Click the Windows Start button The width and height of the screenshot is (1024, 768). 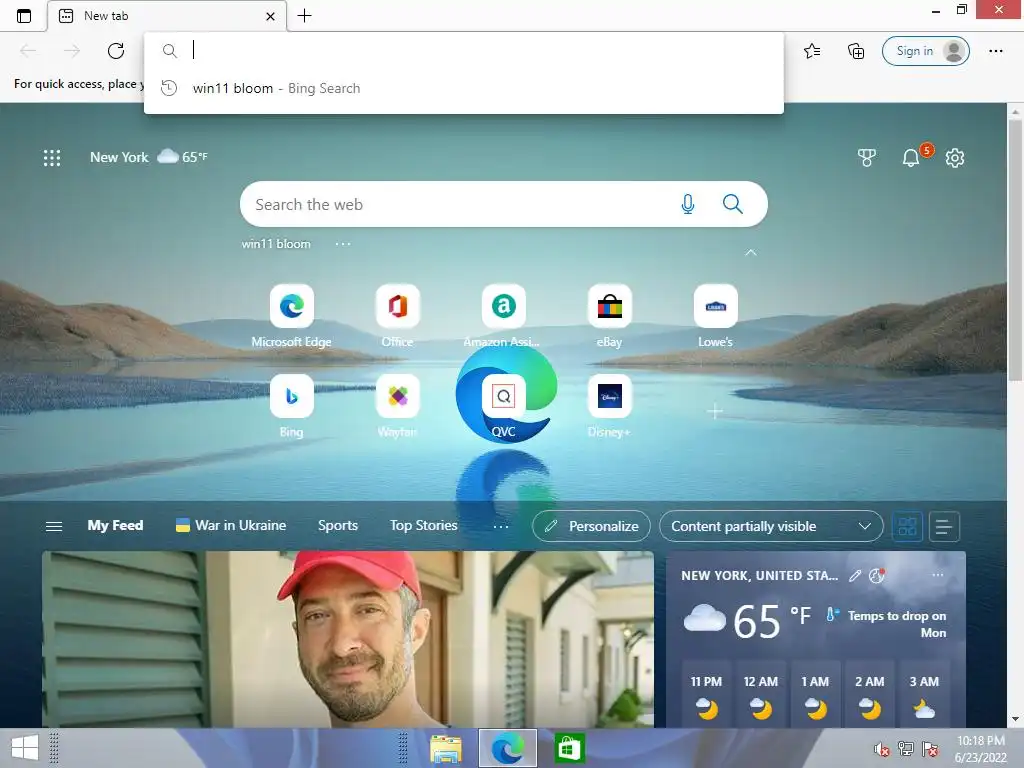[25, 748]
